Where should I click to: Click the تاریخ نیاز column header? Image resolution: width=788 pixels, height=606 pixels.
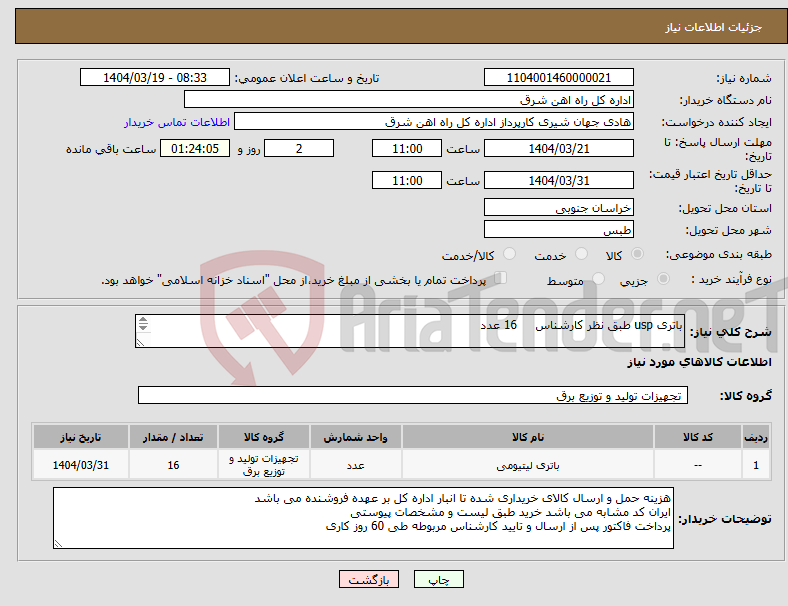[81, 437]
